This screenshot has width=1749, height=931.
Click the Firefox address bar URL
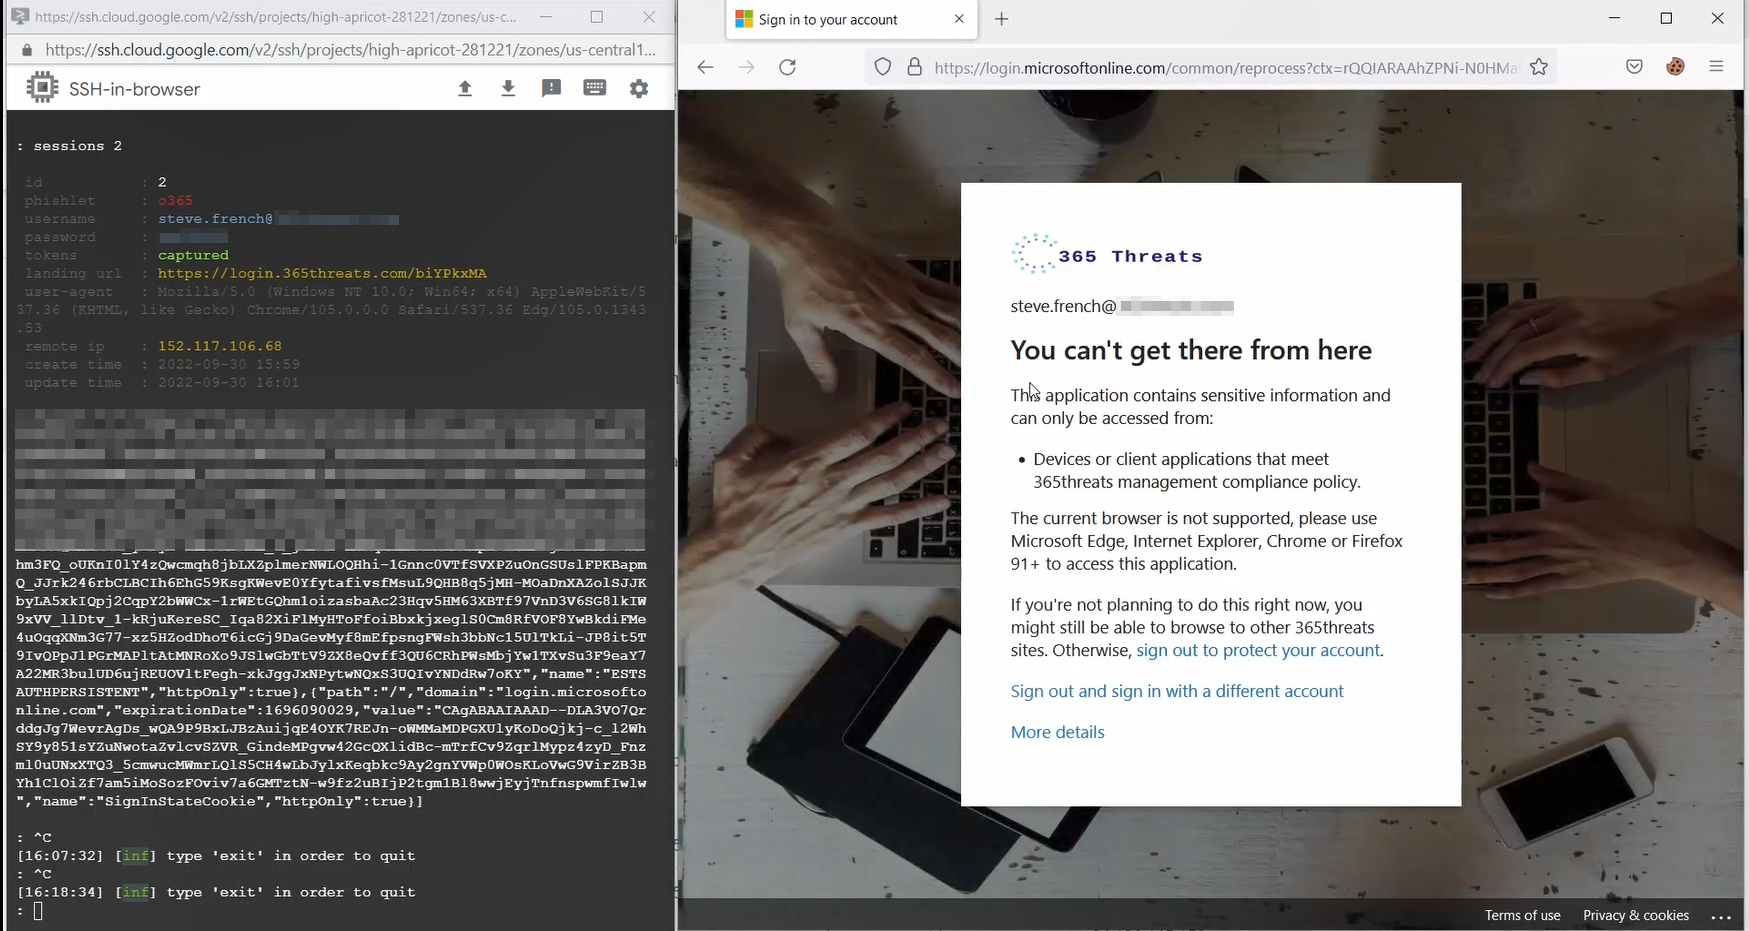point(1225,68)
